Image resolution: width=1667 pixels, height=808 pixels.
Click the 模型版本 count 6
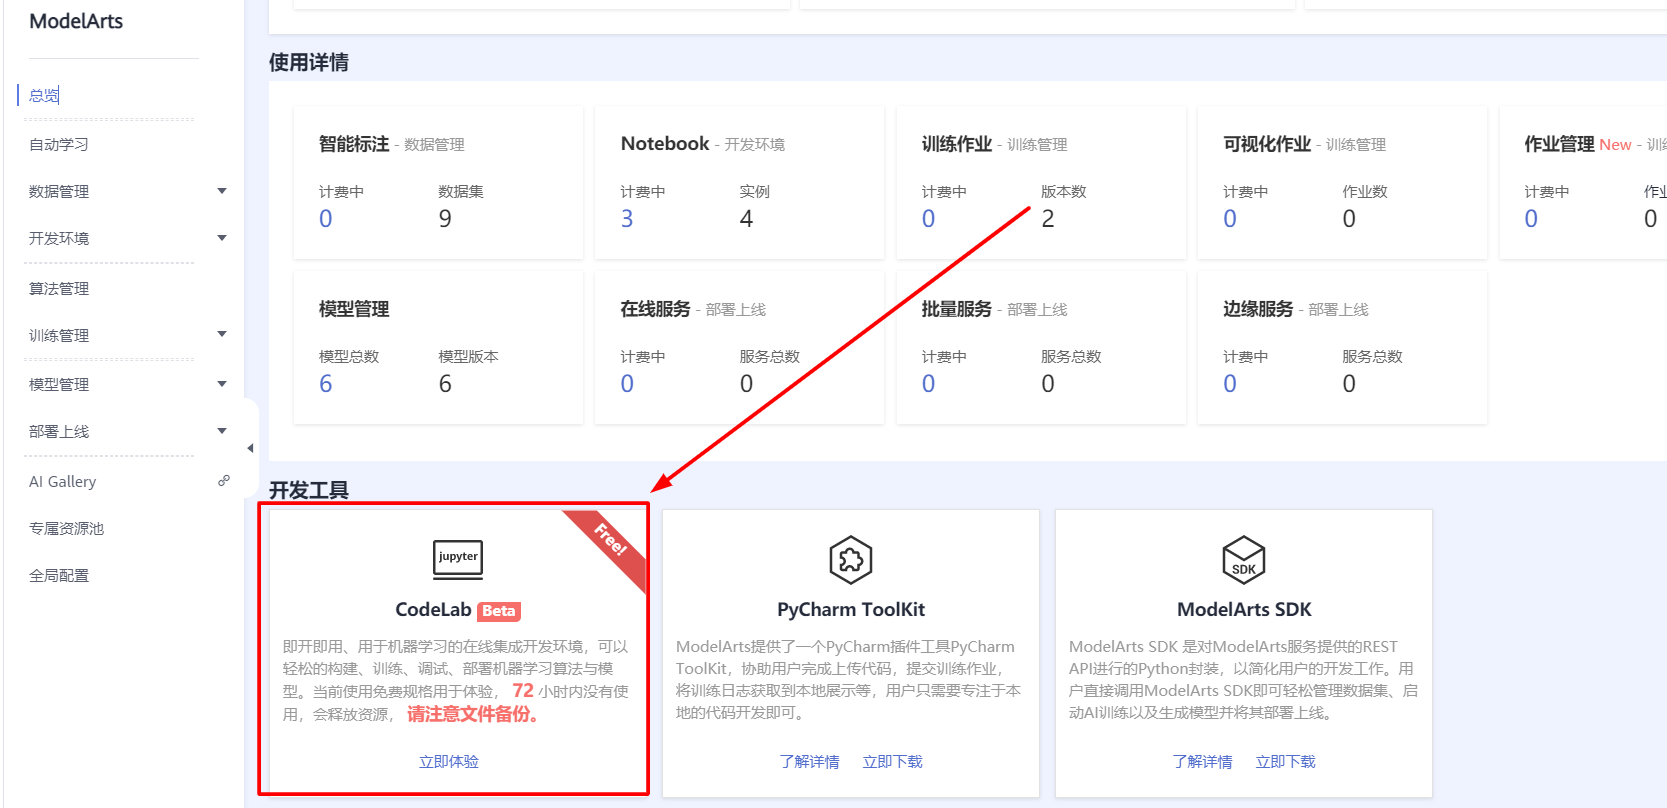445,384
